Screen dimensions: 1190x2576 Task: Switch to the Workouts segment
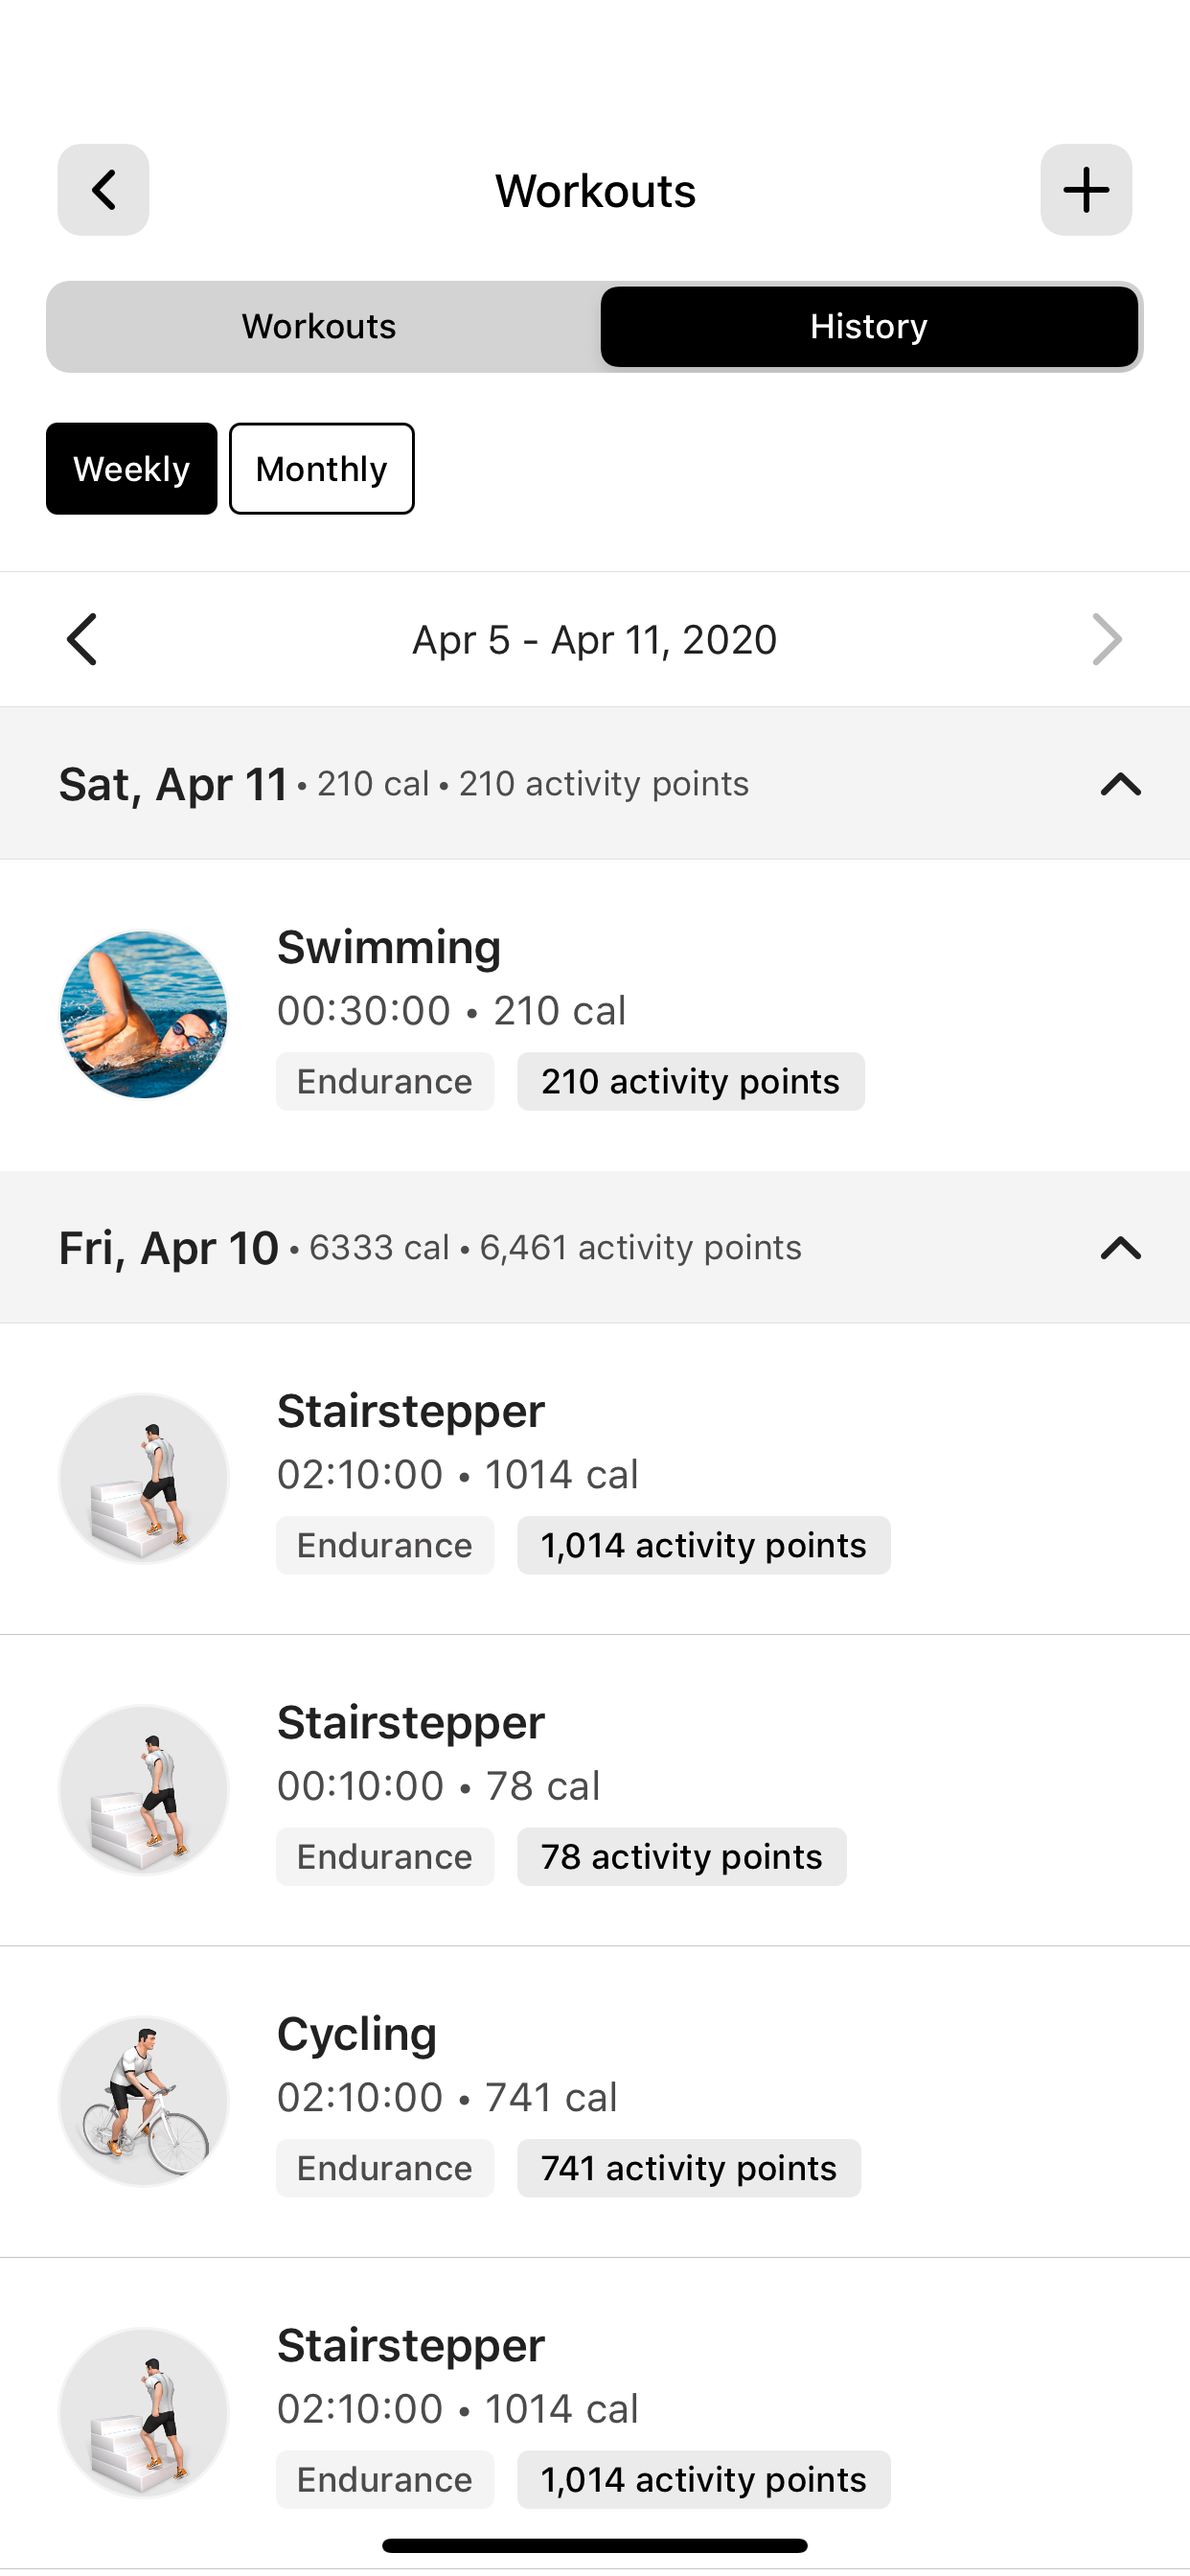point(319,327)
